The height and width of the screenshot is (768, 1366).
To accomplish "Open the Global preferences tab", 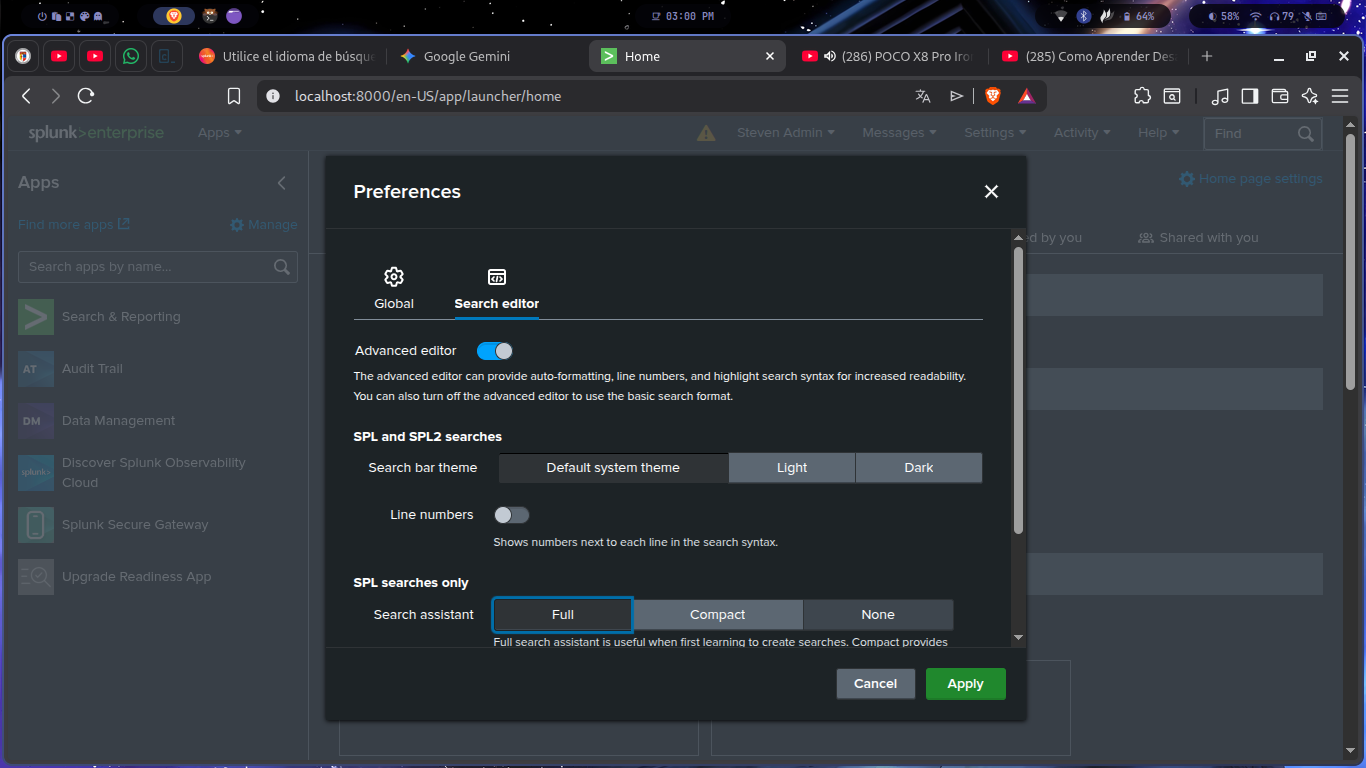I will point(394,288).
